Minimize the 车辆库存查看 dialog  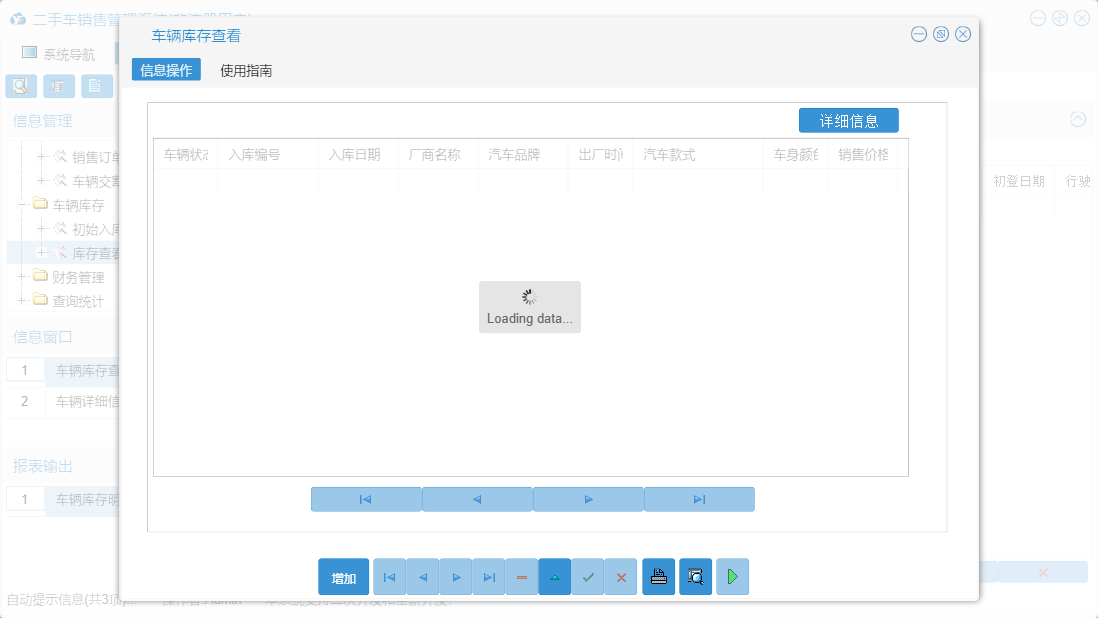point(919,34)
